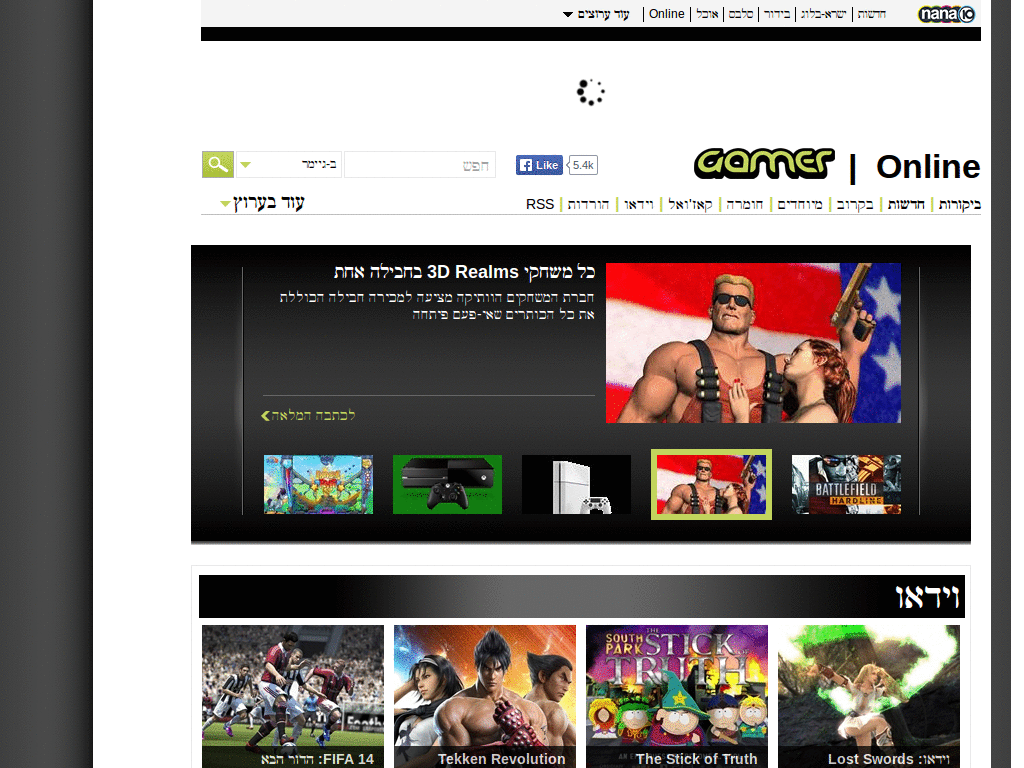The width and height of the screenshot is (1024, 768).
Task: Open the FIFA 14 video
Action: click(293, 696)
